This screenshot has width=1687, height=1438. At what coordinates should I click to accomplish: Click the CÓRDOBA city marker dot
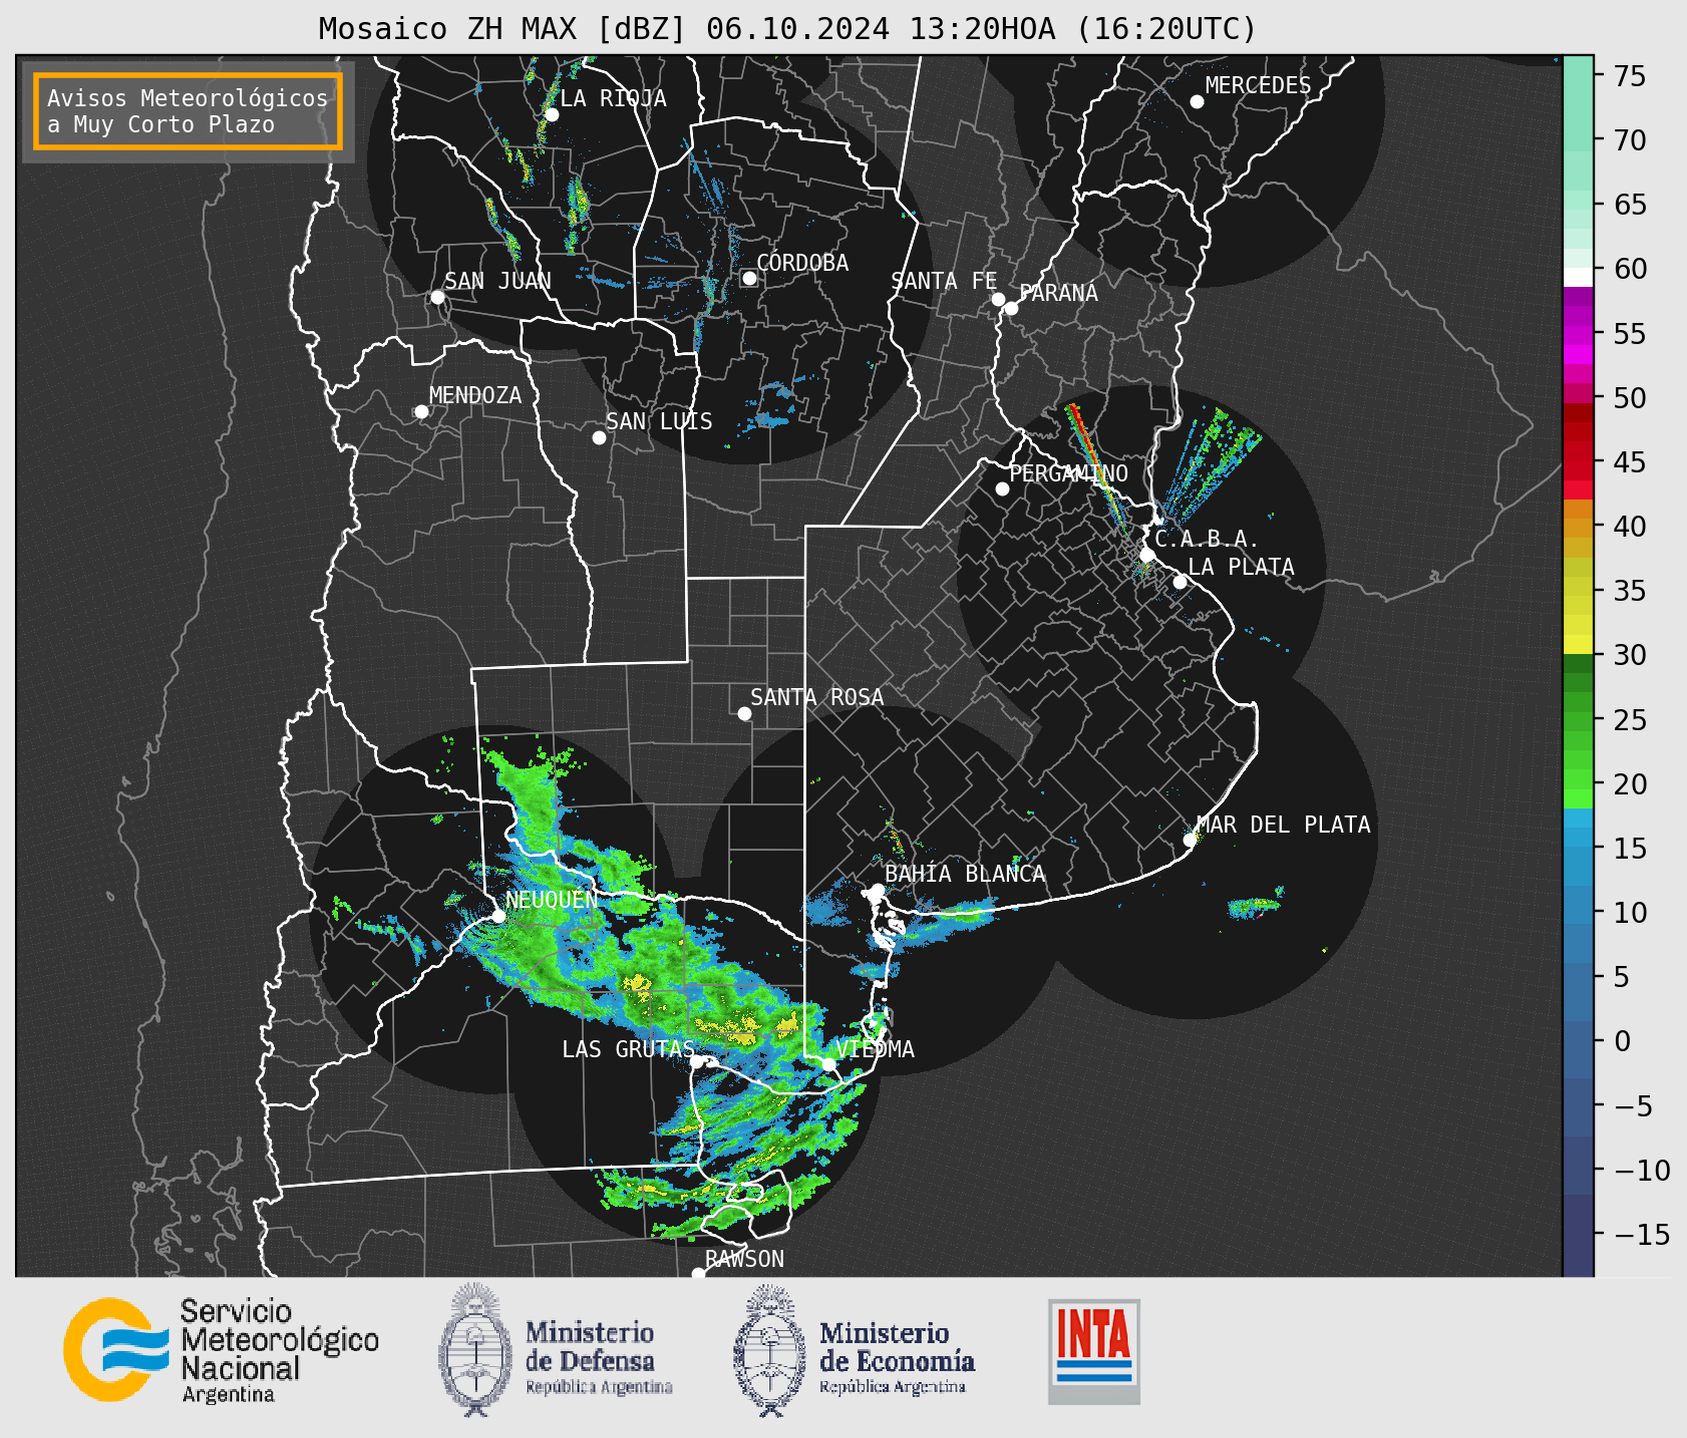click(749, 278)
